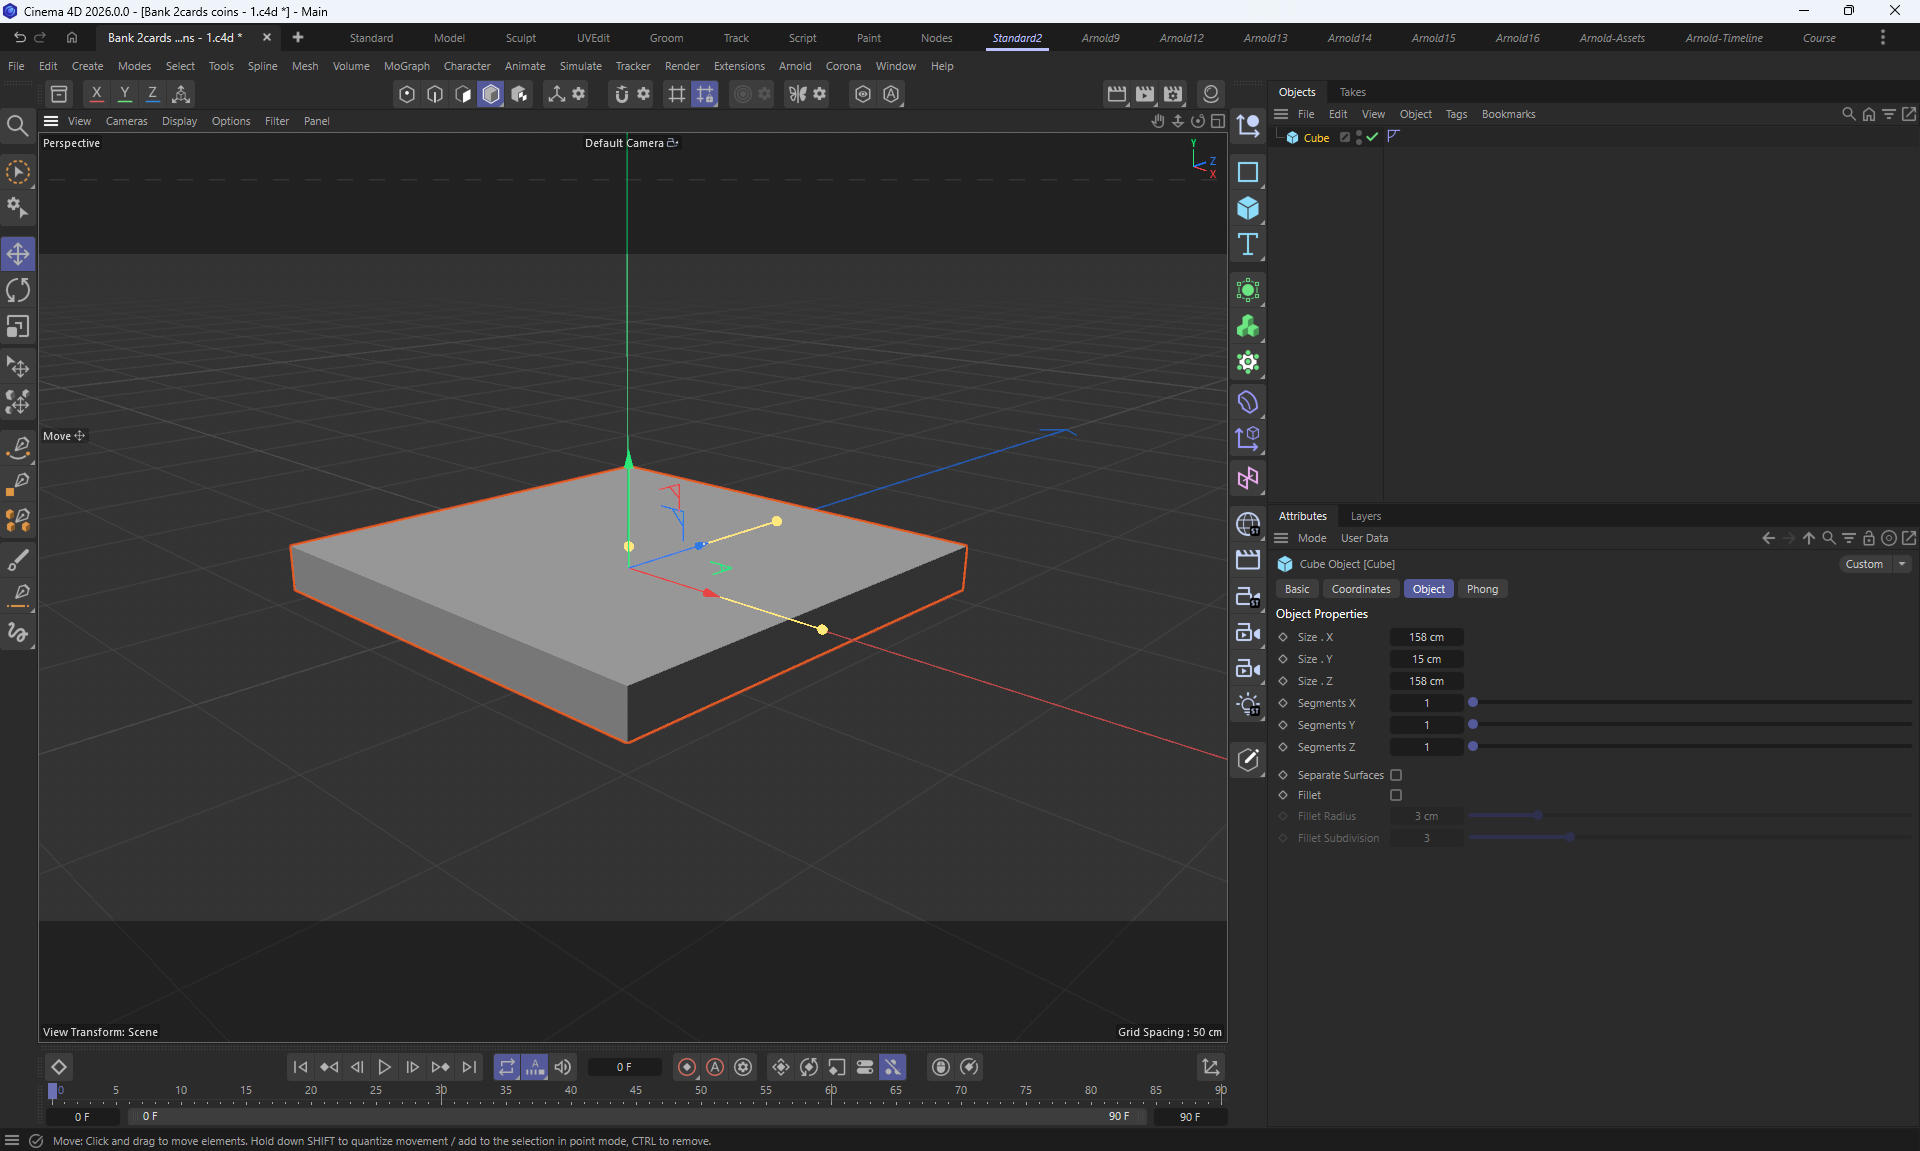Switch to the Coordinates tab

(x=1360, y=589)
